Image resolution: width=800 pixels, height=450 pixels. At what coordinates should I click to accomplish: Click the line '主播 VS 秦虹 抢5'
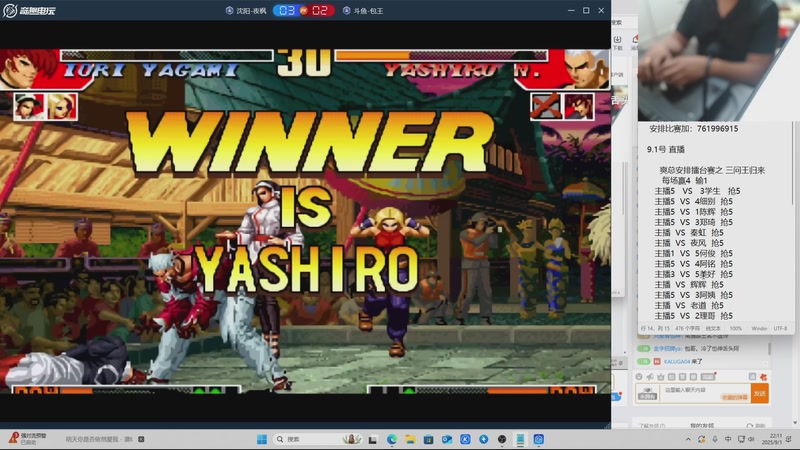[x=689, y=233]
